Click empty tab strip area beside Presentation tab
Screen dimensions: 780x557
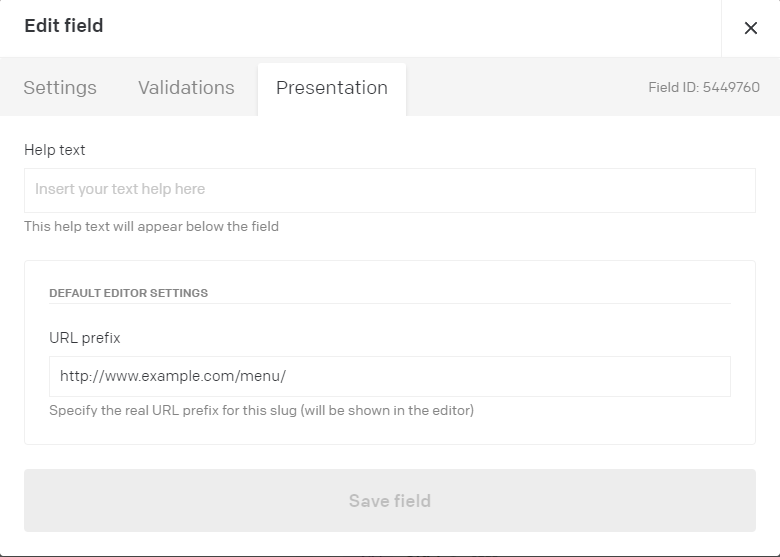(522, 88)
